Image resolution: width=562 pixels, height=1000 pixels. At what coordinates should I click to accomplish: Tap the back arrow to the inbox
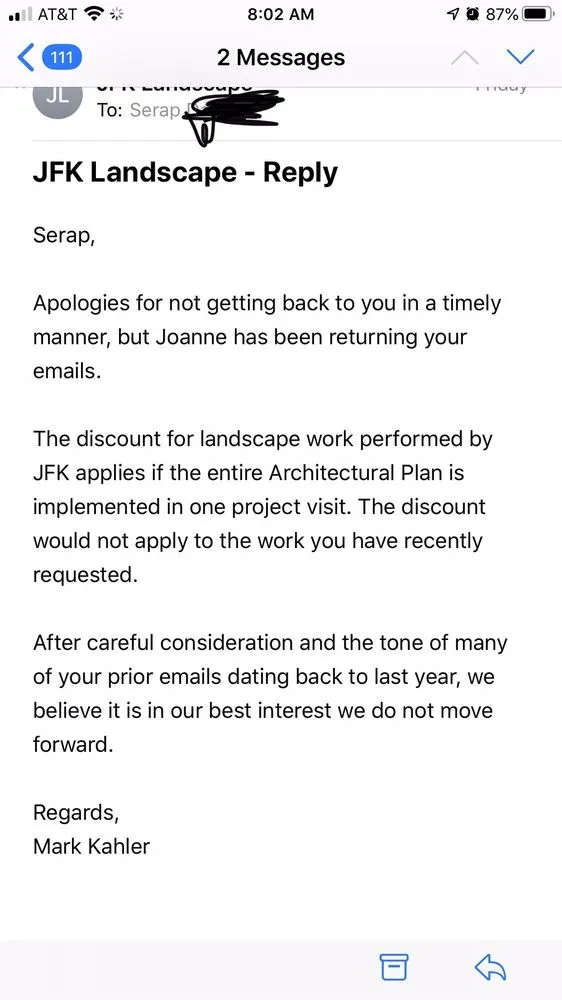pyautogui.click(x=26, y=58)
